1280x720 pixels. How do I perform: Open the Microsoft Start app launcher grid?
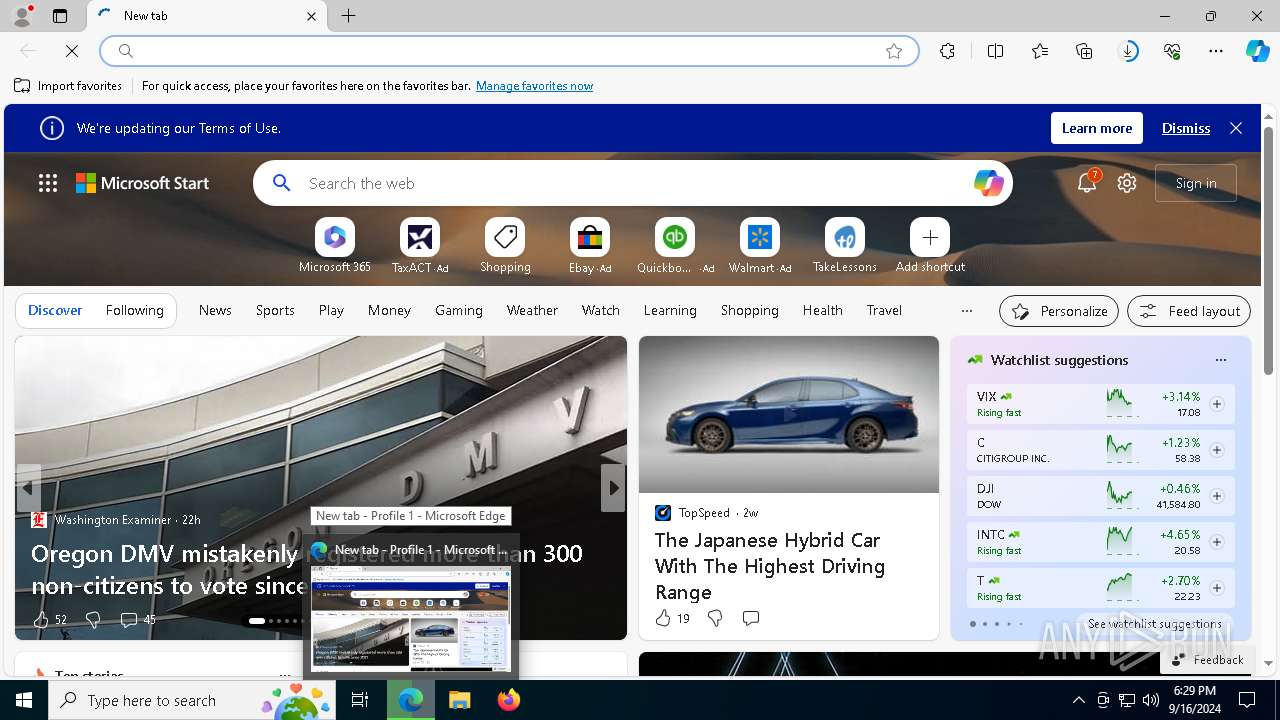pos(48,183)
